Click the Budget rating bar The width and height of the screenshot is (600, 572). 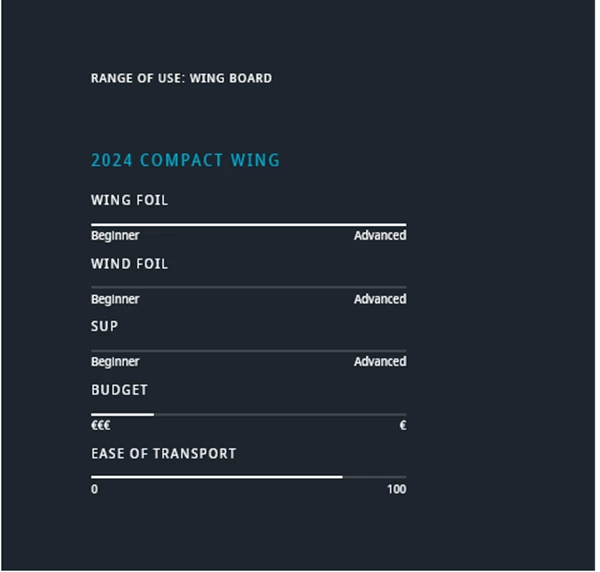coord(248,414)
